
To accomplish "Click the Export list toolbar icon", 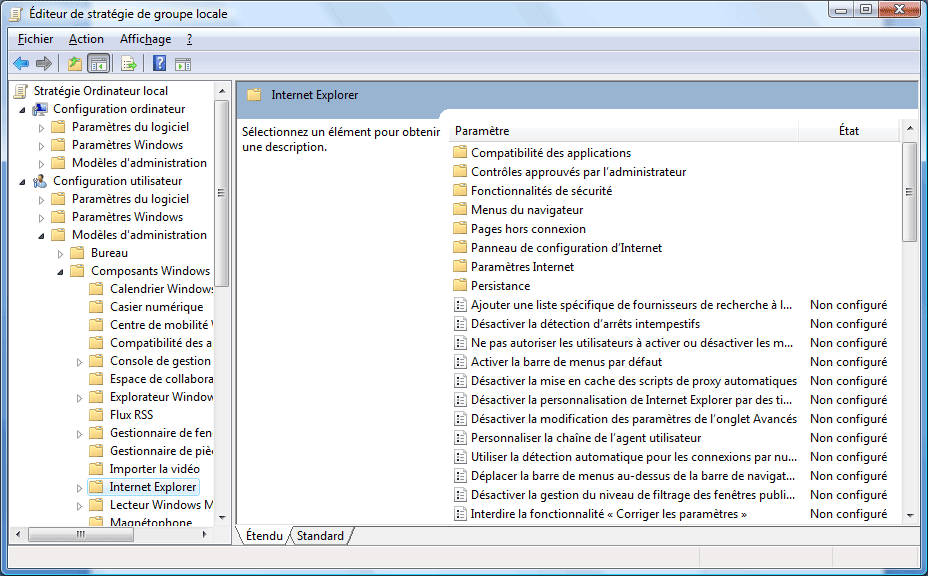I will (128, 63).
